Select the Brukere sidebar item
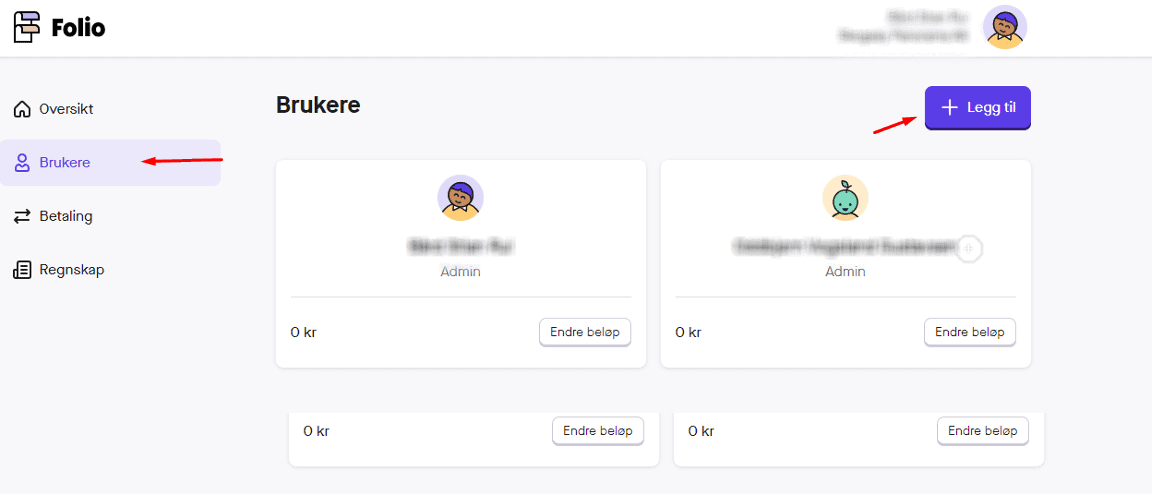 point(65,163)
